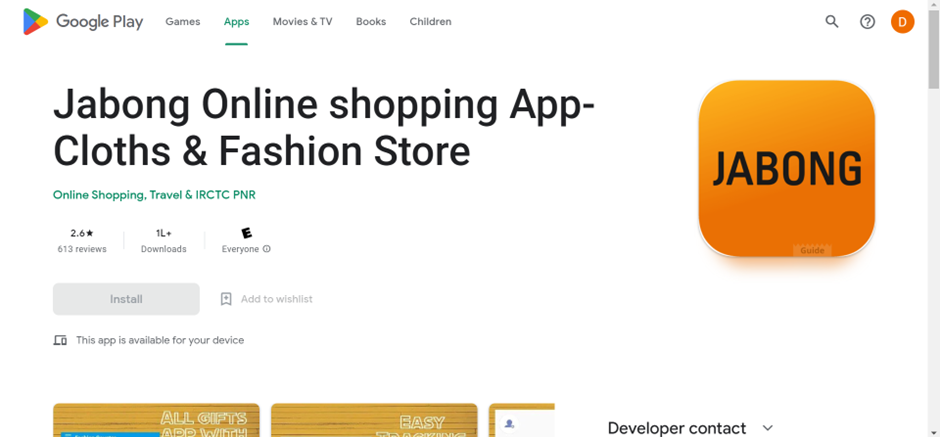Click the scrollbar up arrow
This screenshot has height=437, width=940.
[934, 5]
